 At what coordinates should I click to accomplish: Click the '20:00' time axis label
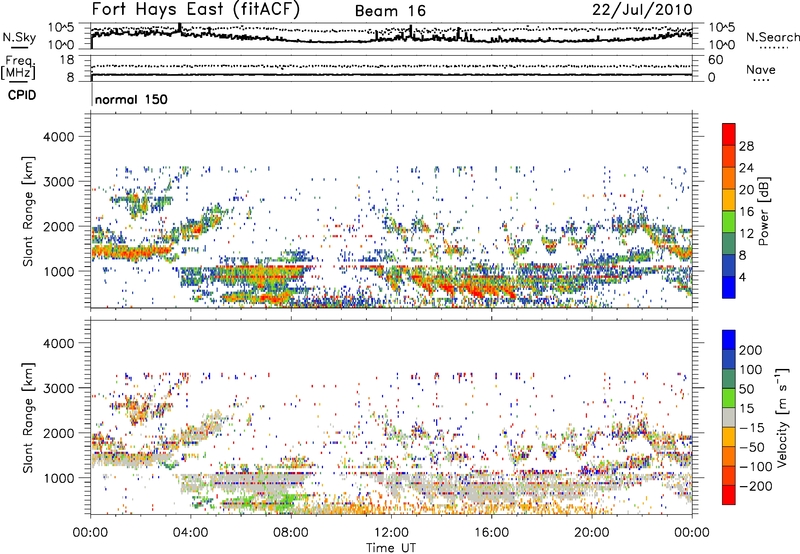coord(591,533)
